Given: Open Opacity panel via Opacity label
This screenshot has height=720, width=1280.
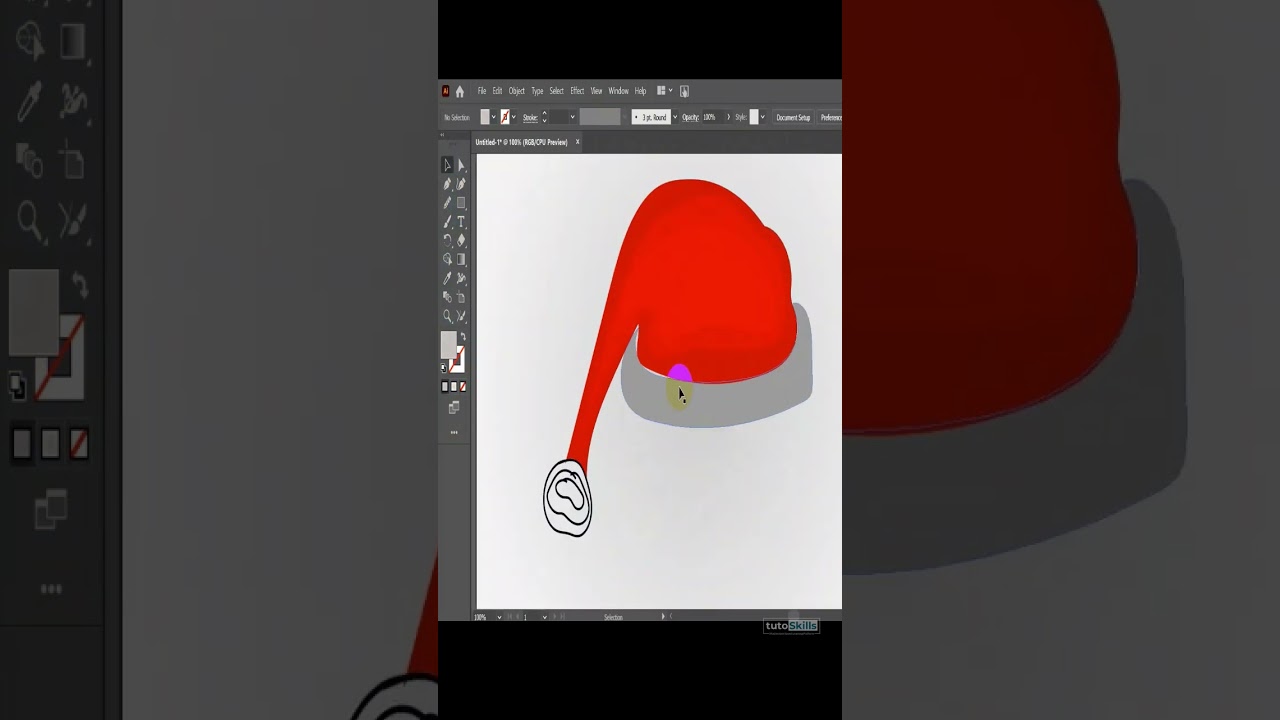Looking at the screenshot, I should click(691, 117).
